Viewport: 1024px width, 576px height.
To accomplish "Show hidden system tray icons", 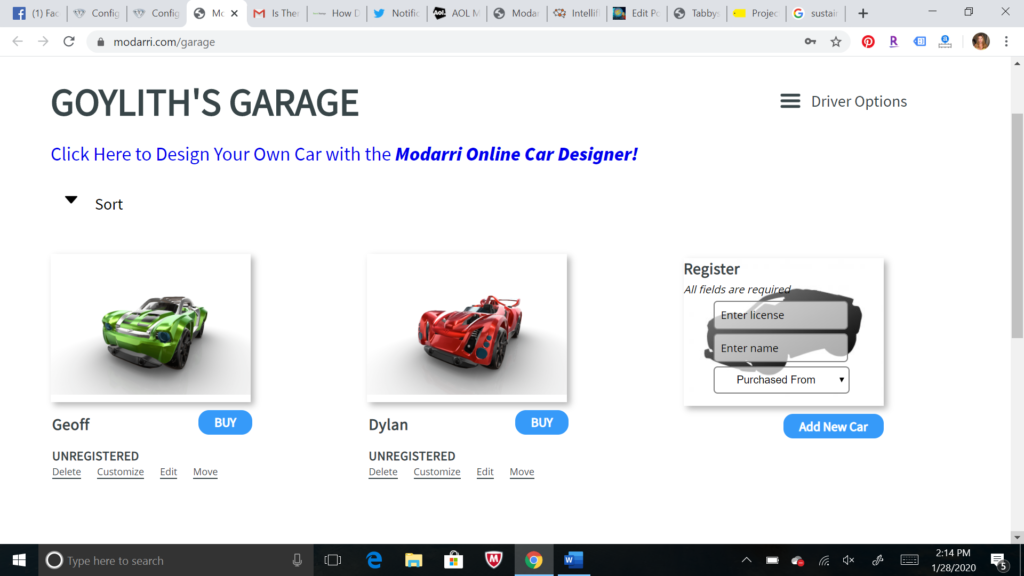I will pos(746,560).
